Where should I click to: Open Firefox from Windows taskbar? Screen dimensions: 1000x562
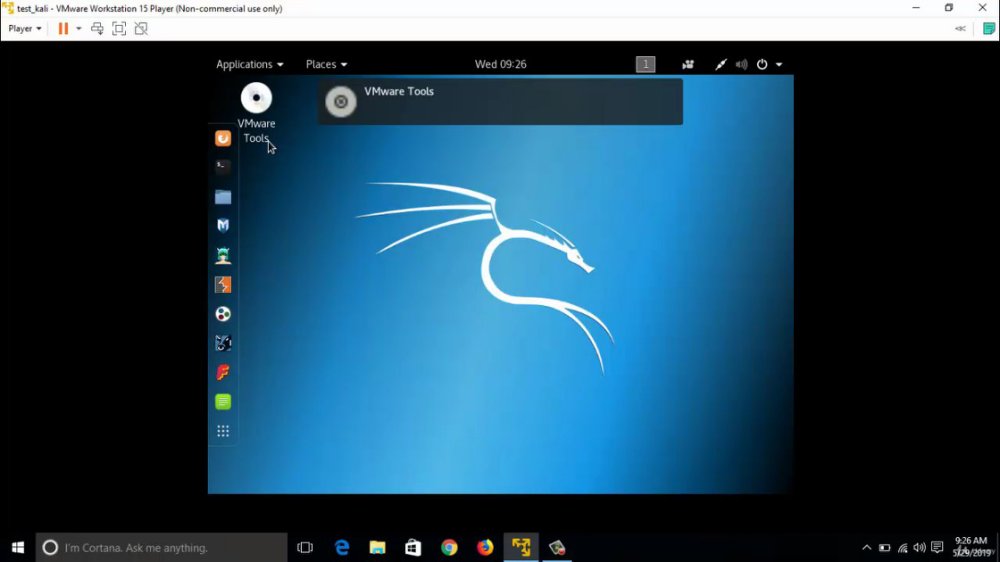click(485, 547)
